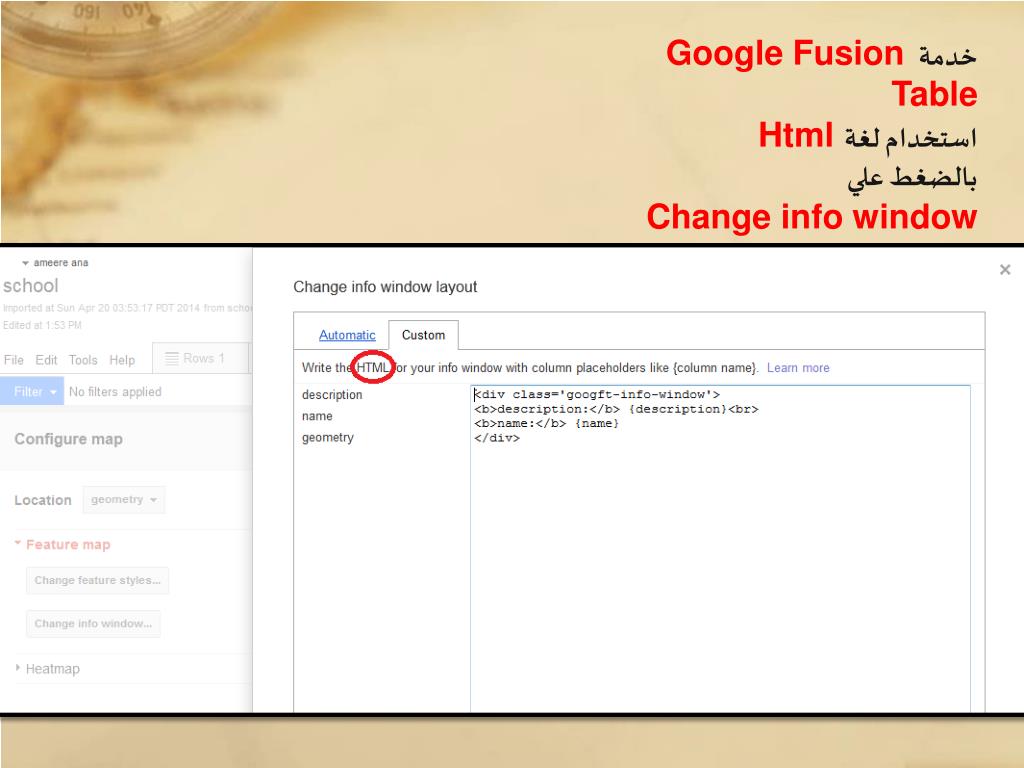Select the Custom tab
Viewport: 1024px width, 768px height.
tap(423, 335)
